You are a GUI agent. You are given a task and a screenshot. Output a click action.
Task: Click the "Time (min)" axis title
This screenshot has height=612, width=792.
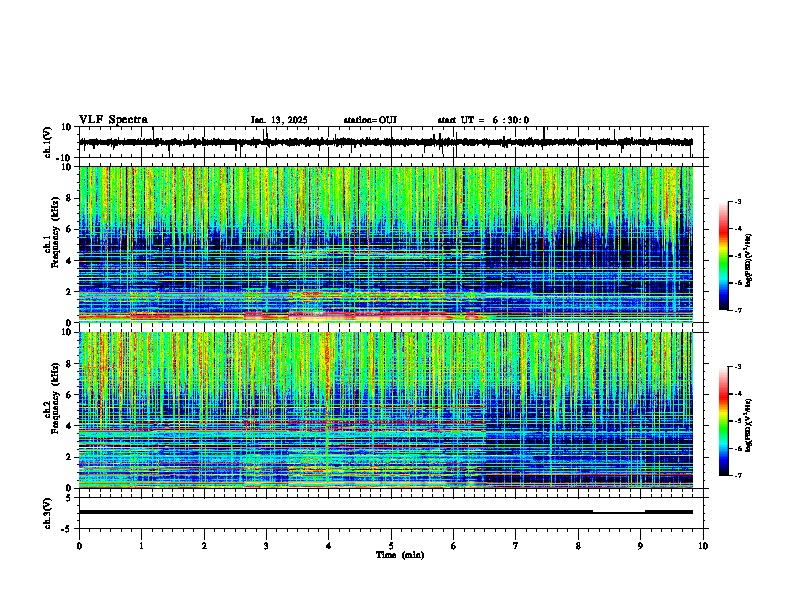(x=400, y=555)
